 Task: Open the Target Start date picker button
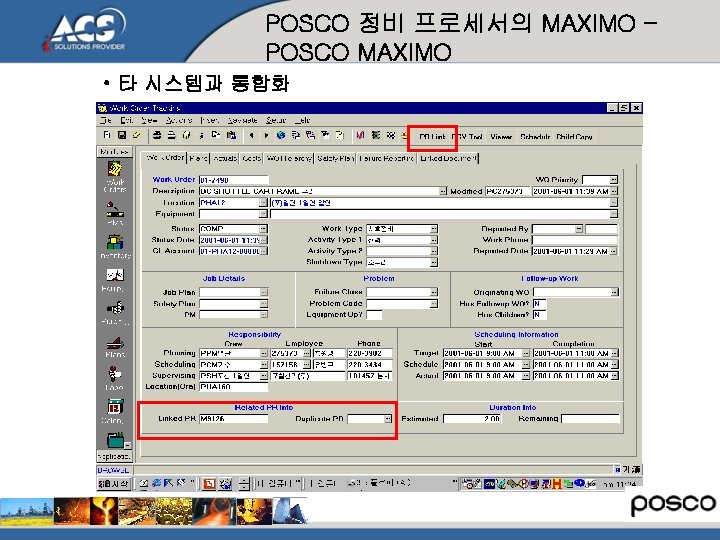coord(526,353)
